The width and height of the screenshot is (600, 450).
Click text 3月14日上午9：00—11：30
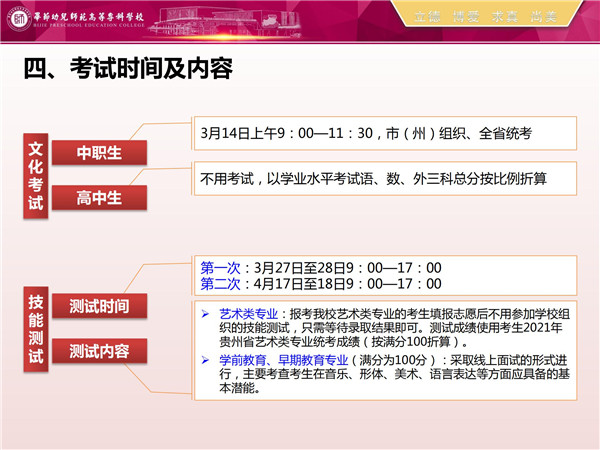287,133
